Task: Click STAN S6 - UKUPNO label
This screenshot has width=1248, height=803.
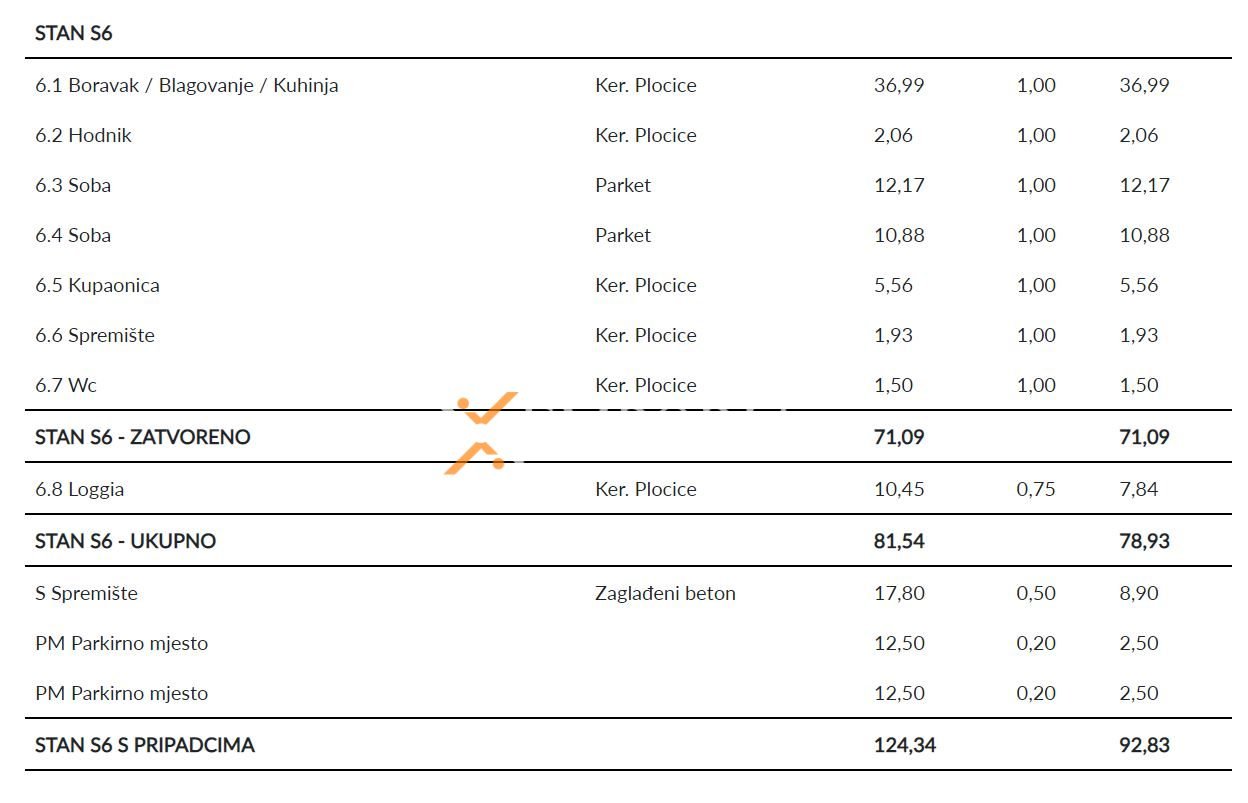Action: (x=126, y=541)
